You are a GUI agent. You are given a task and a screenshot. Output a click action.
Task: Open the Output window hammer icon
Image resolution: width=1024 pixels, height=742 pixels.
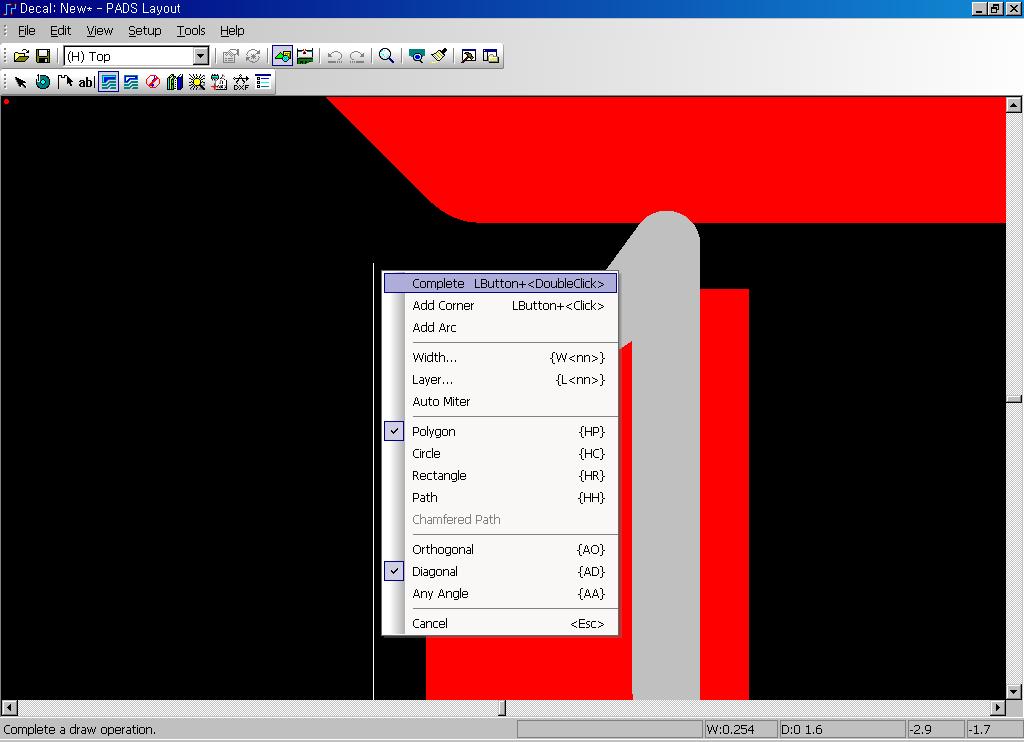click(468, 56)
